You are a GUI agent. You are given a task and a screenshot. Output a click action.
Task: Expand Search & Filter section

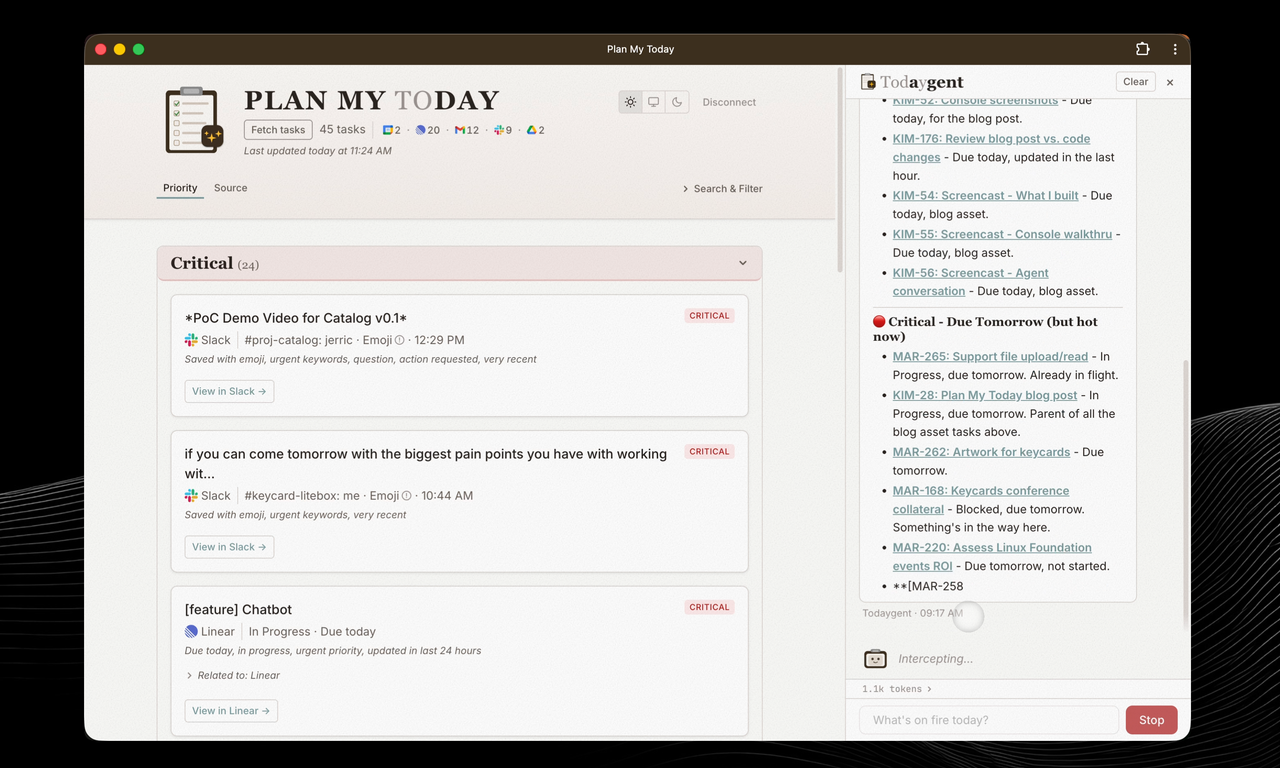click(722, 188)
